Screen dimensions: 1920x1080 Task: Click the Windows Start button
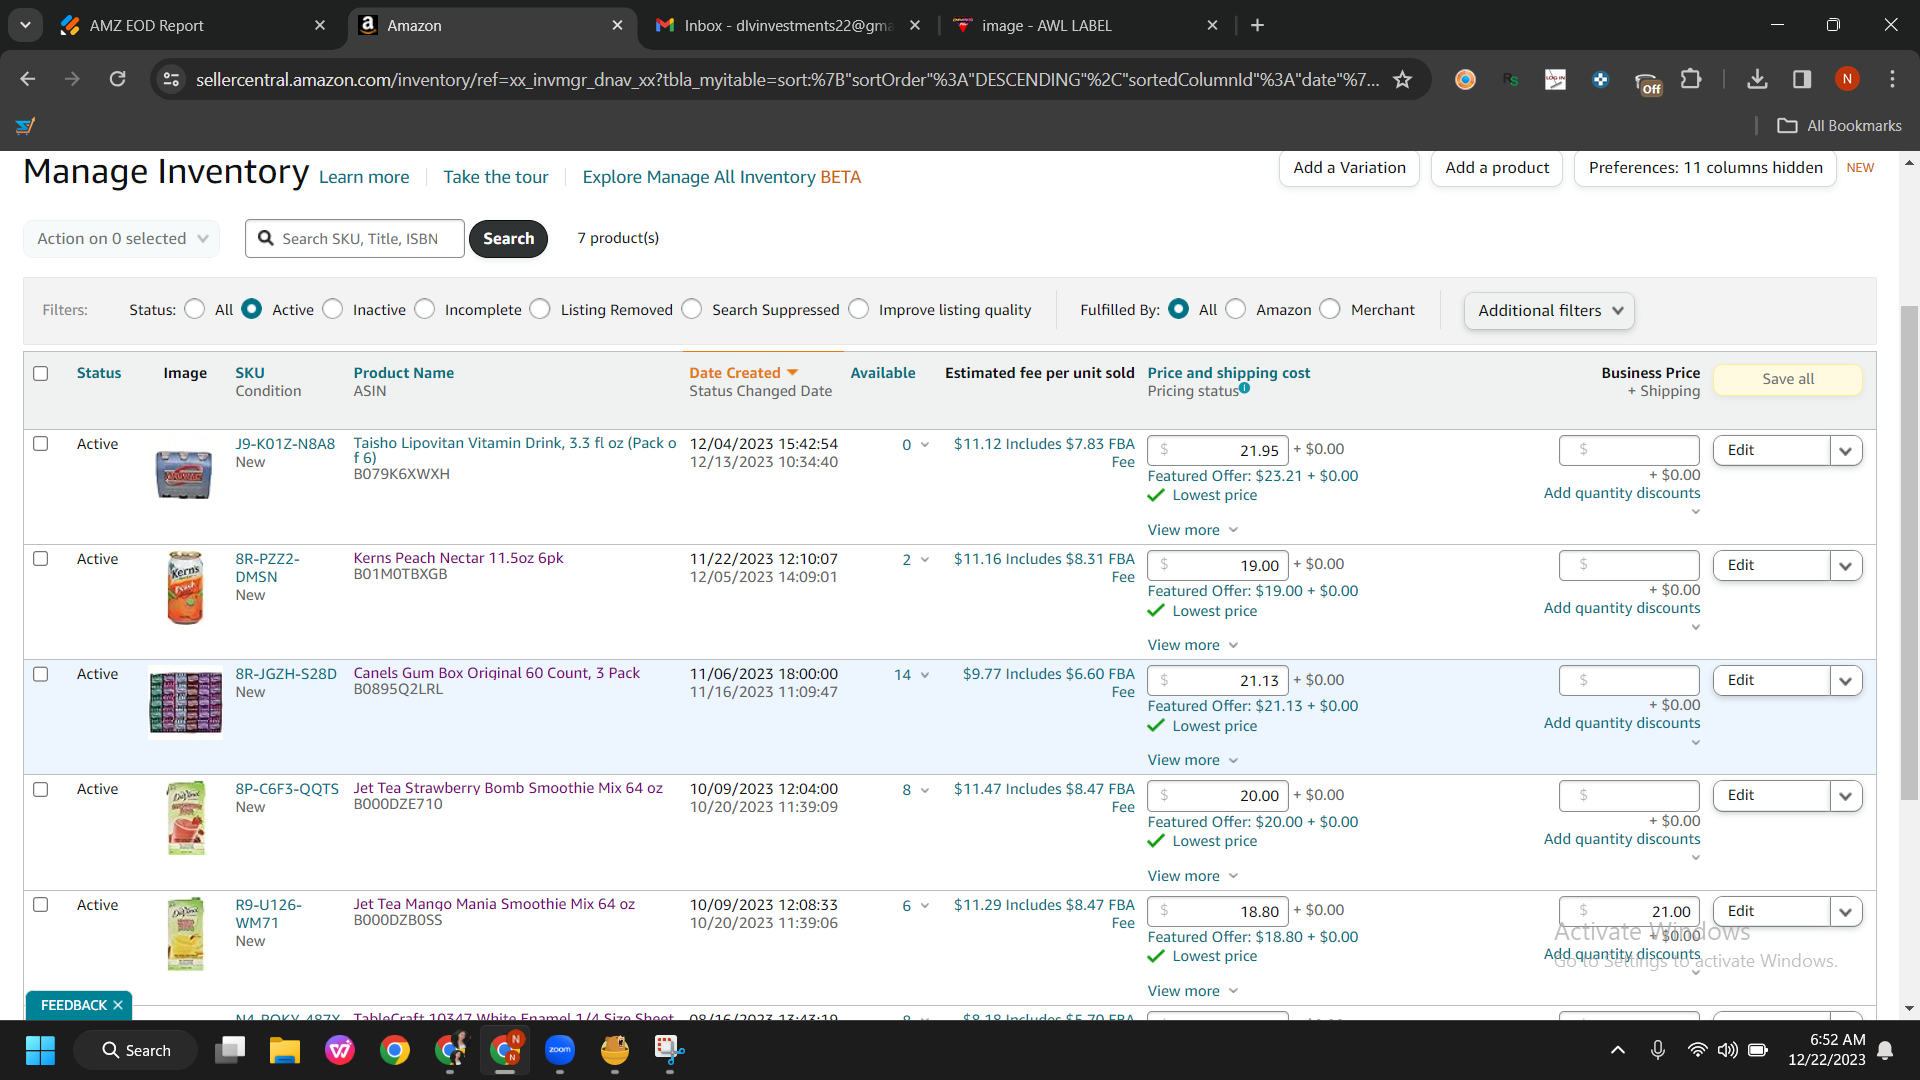click(40, 1050)
